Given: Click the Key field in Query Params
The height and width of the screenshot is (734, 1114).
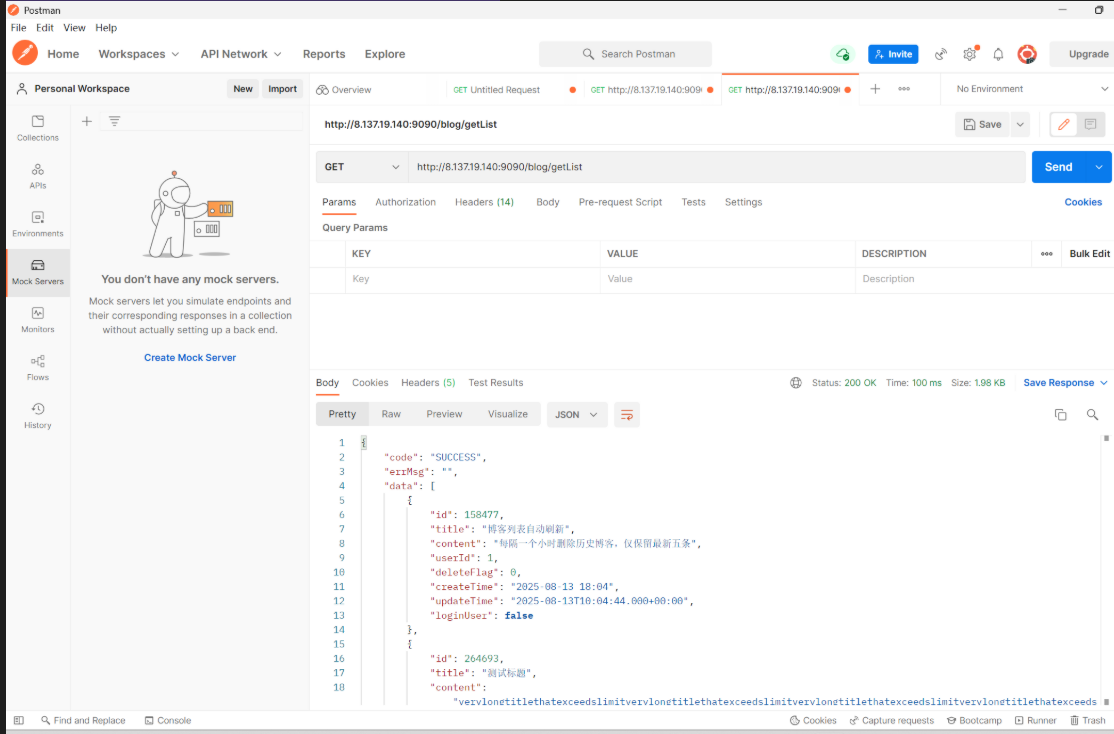Looking at the screenshot, I should [x=472, y=279].
